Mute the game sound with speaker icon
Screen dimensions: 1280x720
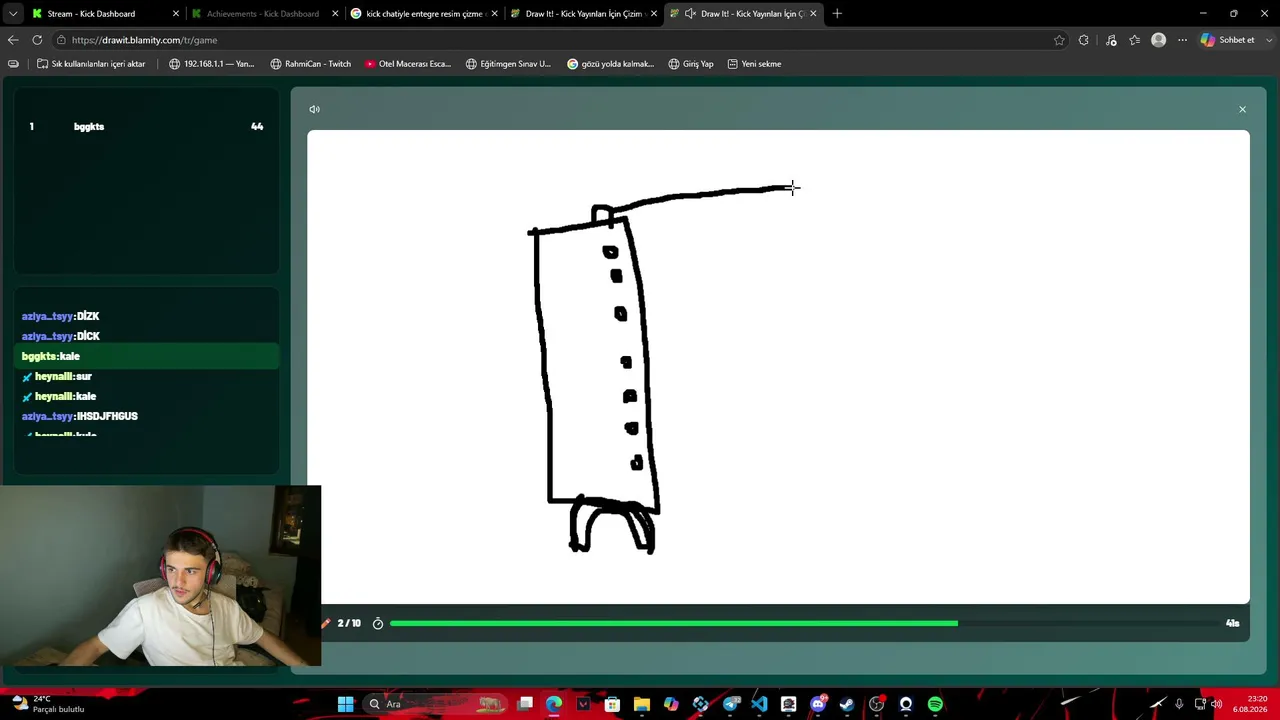coord(314,109)
